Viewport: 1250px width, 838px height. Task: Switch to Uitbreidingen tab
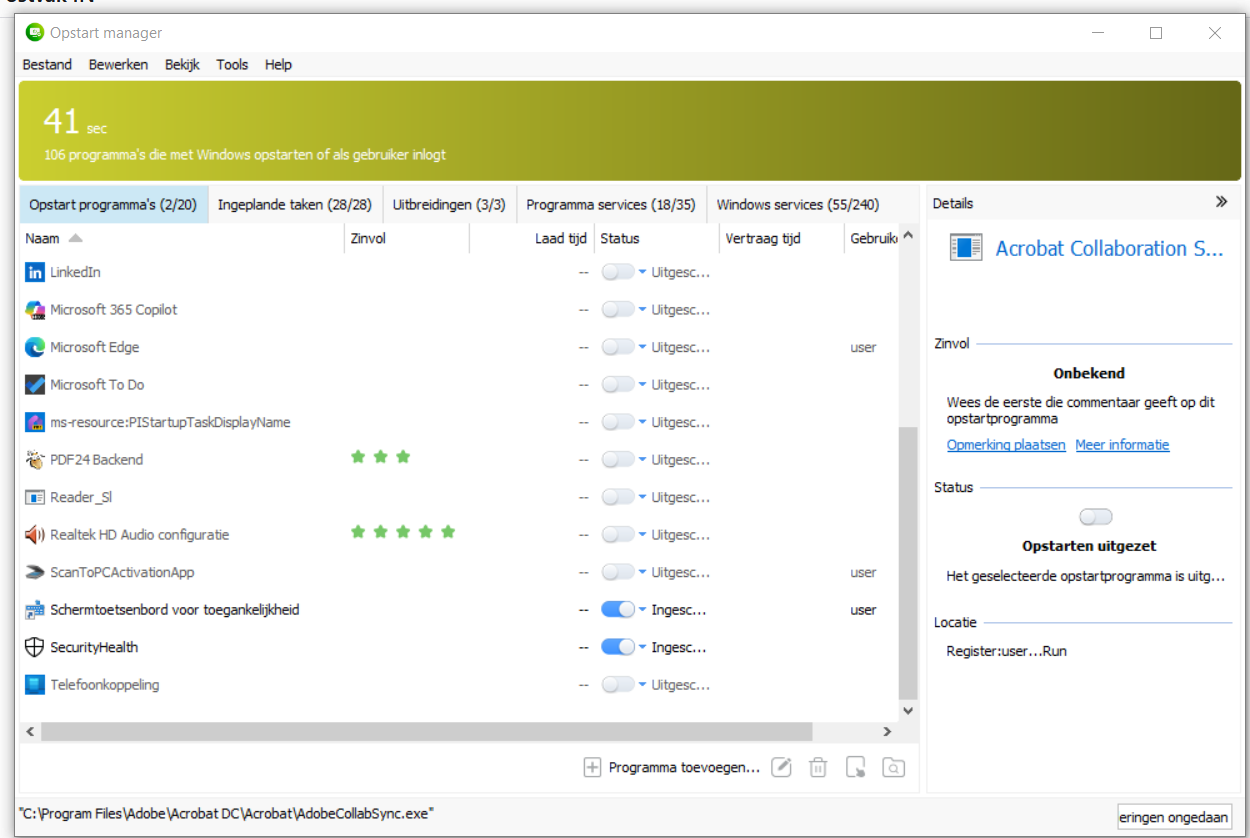449,204
